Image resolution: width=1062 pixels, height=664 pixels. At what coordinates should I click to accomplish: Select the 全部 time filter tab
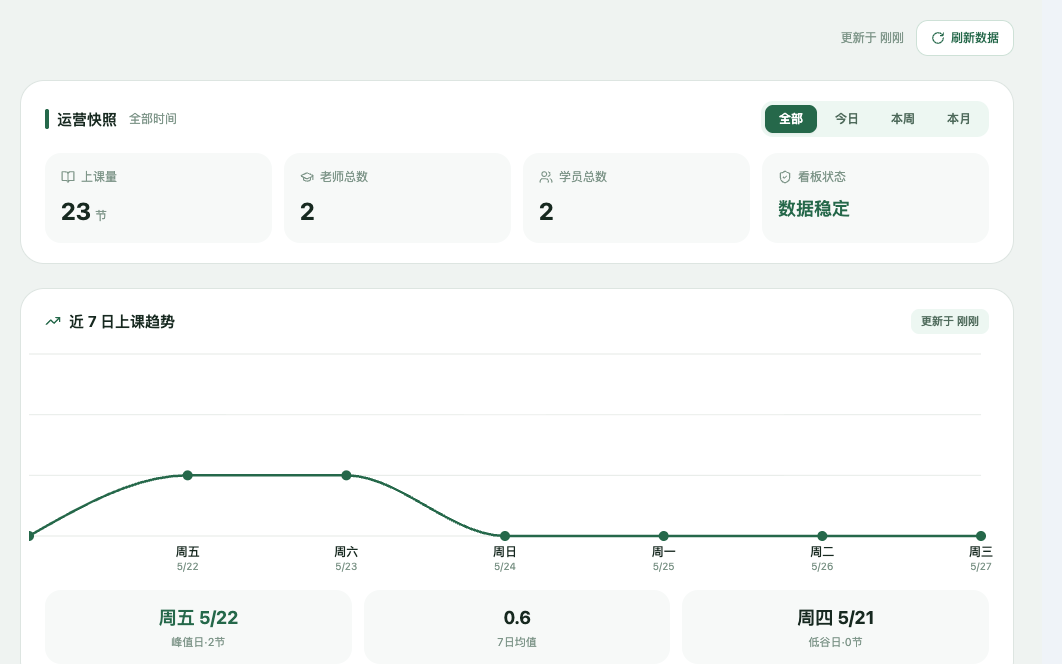pos(790,119)
